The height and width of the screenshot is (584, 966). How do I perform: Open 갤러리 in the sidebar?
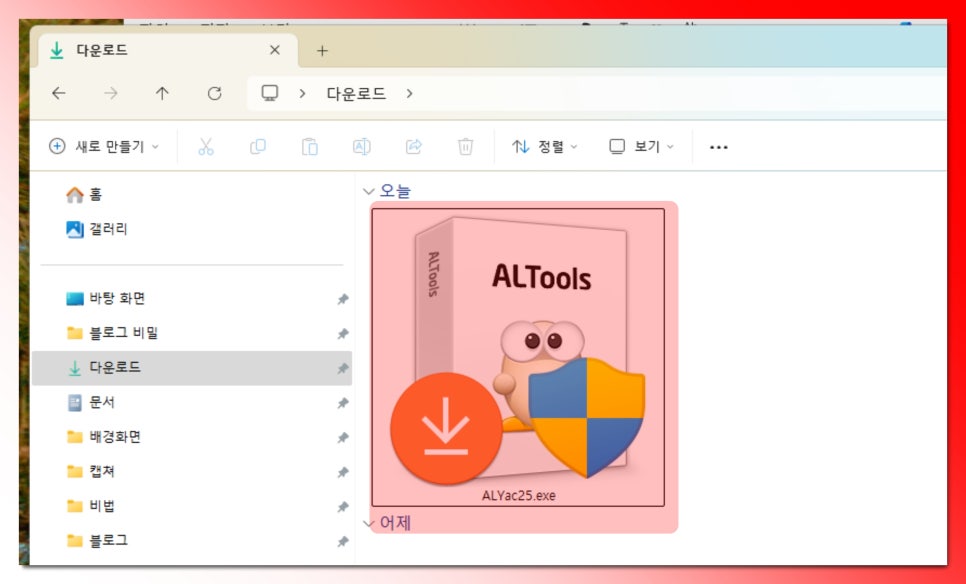click(97, 229)
